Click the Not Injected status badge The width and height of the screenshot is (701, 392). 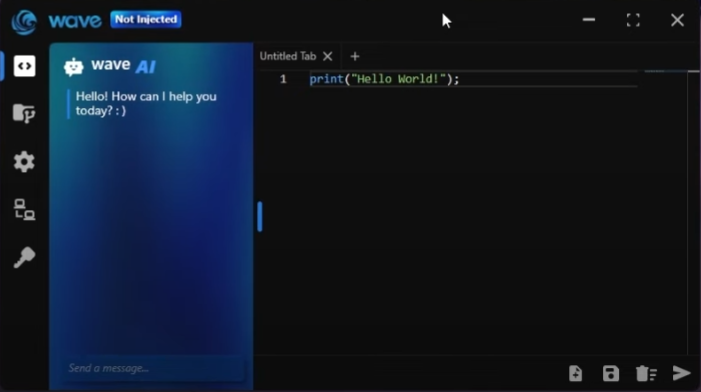(146, 19)
